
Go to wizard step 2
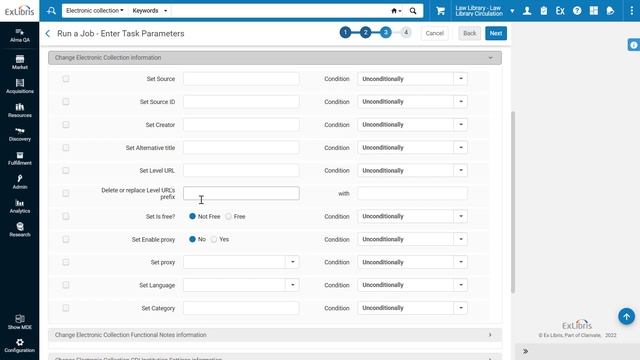pos(365,32)
